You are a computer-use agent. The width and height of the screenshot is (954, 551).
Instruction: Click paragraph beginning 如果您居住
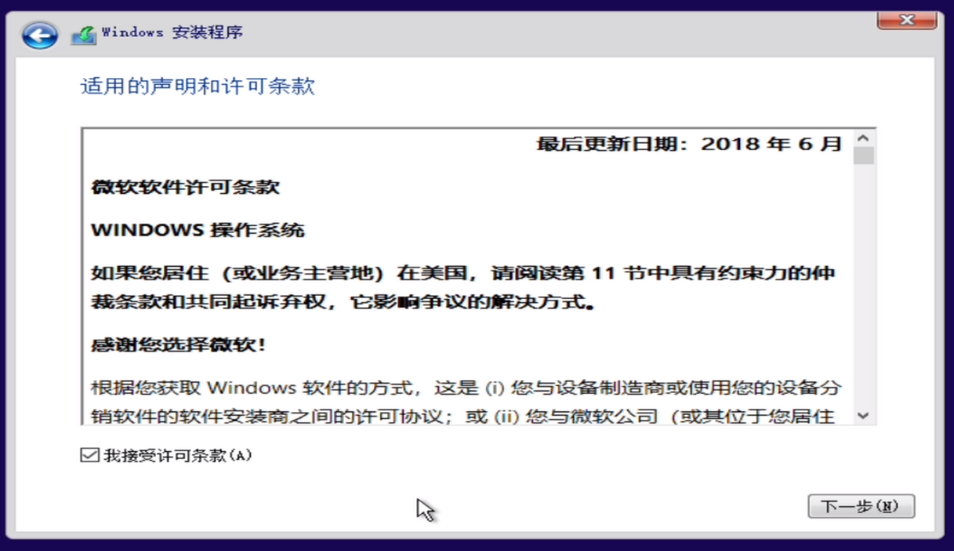(x=462, y=287)
